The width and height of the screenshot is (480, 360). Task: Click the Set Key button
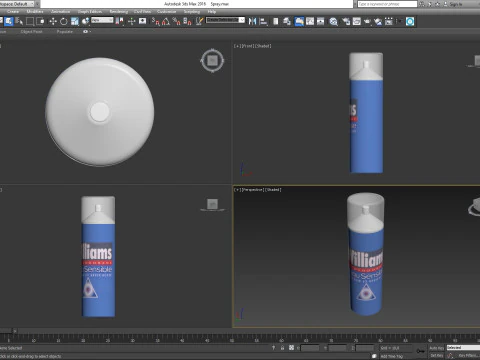coord(436,356)
